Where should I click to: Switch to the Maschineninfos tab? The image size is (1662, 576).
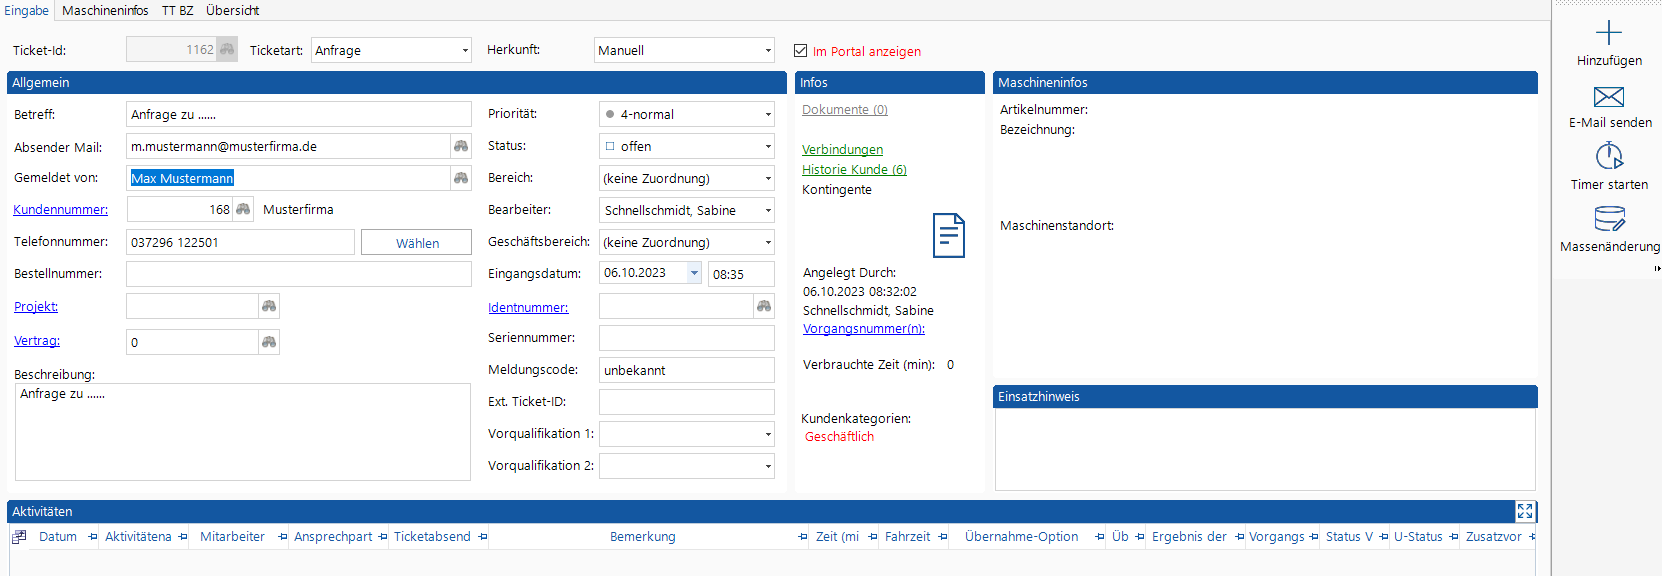coord(105,10)
